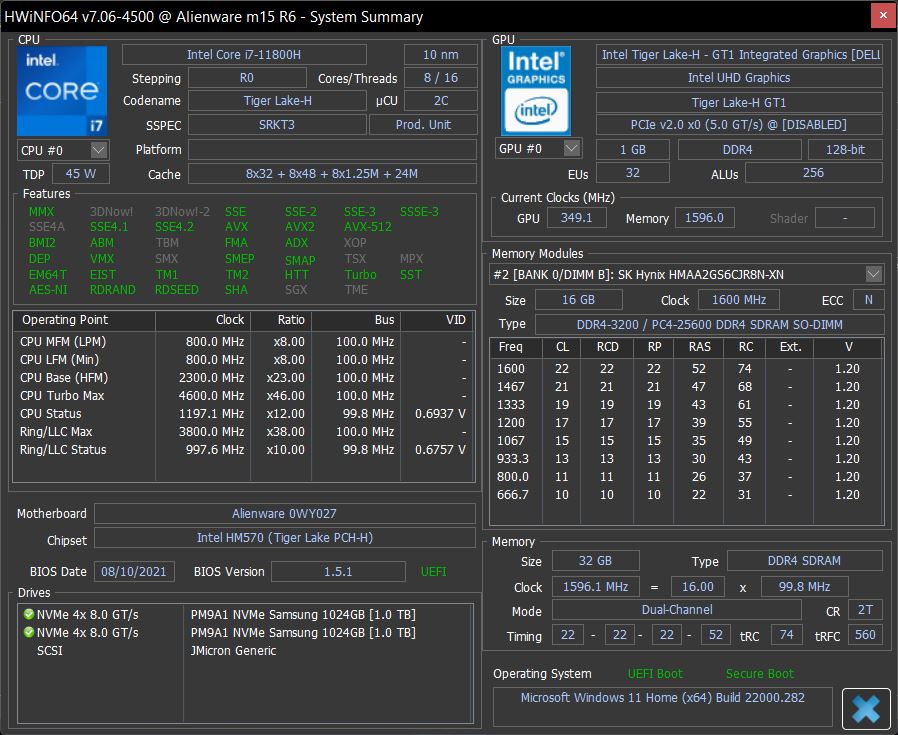Click the green check icon of second NVMe drive
Viewport: 898px width, 735px height.
[28, 632]
